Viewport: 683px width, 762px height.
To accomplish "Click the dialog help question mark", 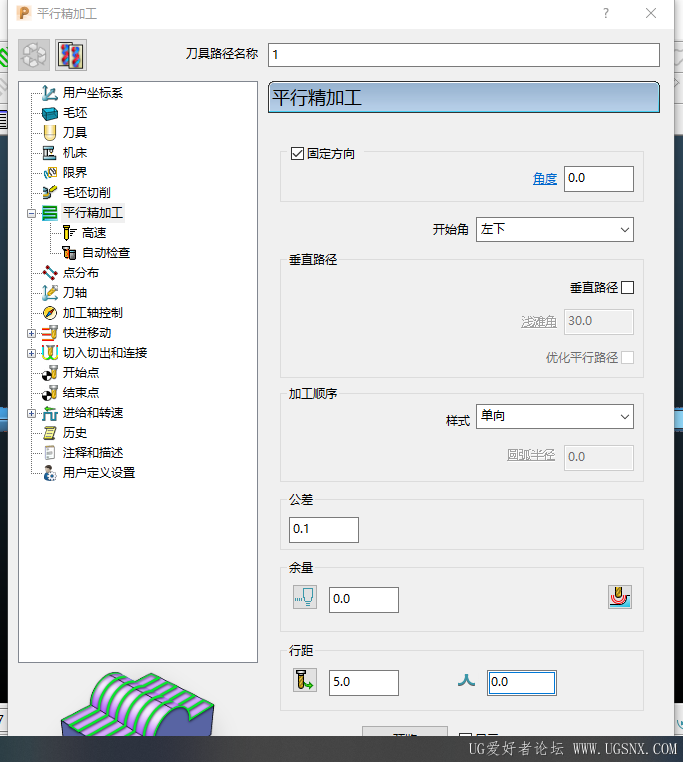I will point(606,13).
